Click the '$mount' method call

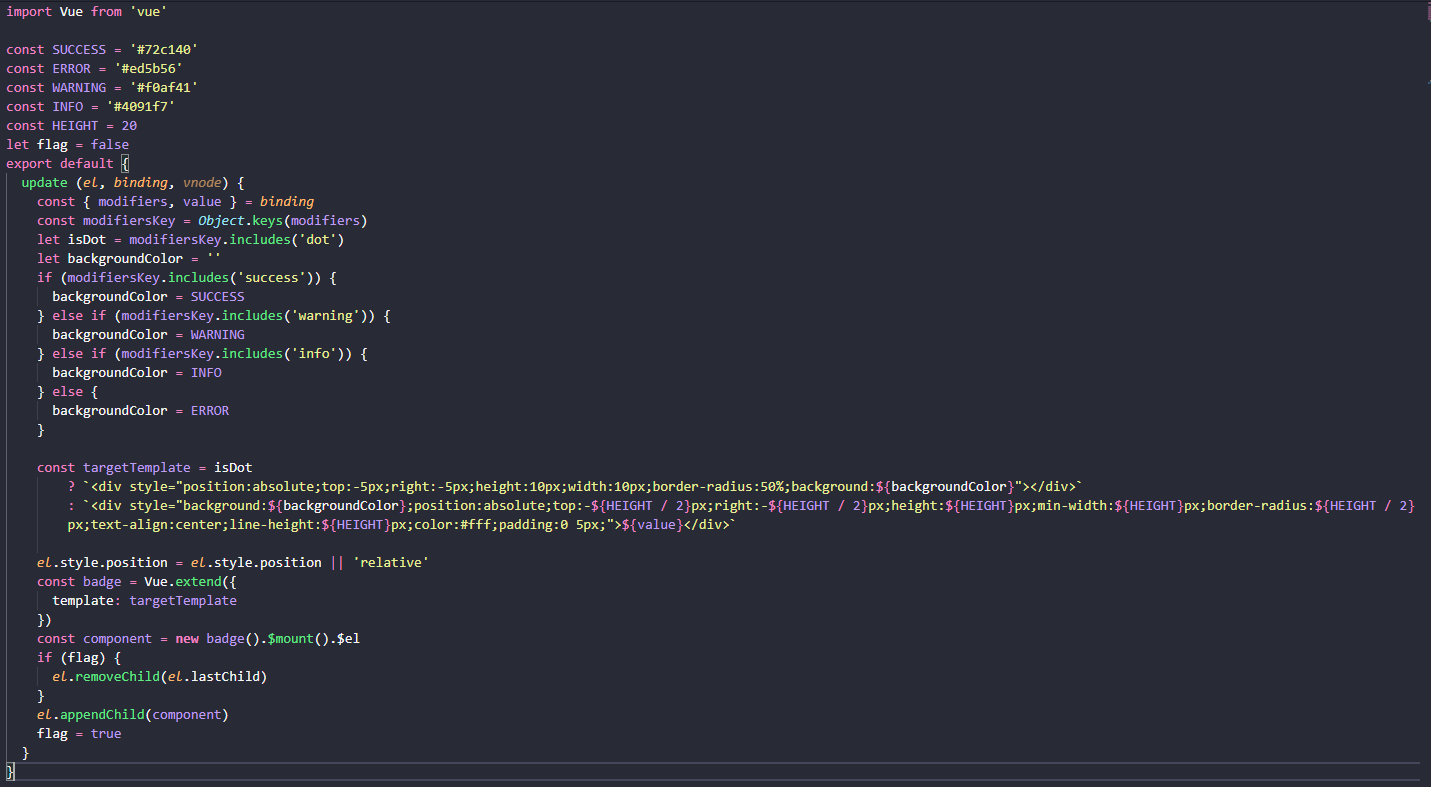pos(290,638)
